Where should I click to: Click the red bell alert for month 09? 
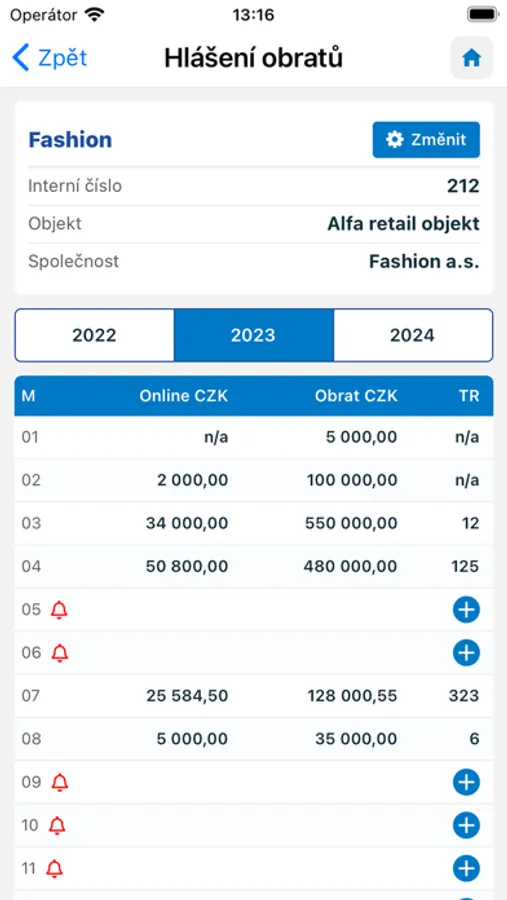click(x=59, y=782)
